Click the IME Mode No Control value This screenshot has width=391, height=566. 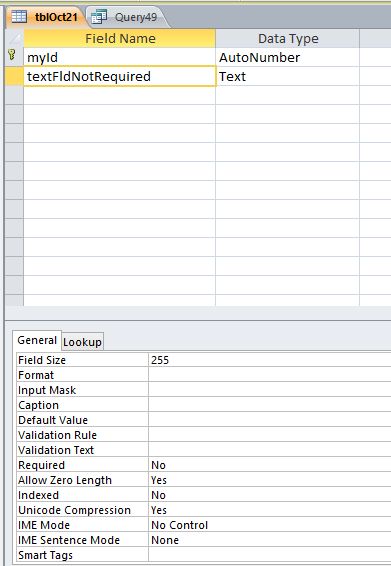coord(270,525)
